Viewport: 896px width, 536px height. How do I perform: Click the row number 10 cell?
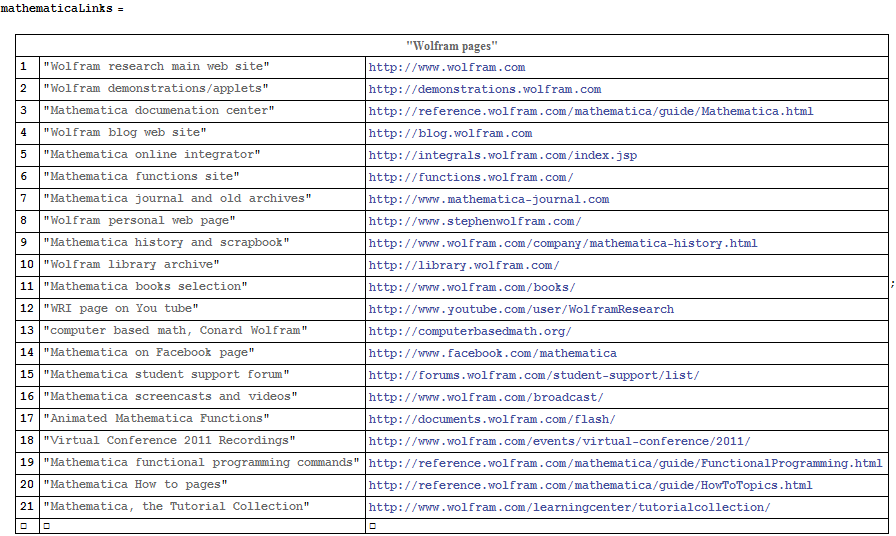(27, 265)
